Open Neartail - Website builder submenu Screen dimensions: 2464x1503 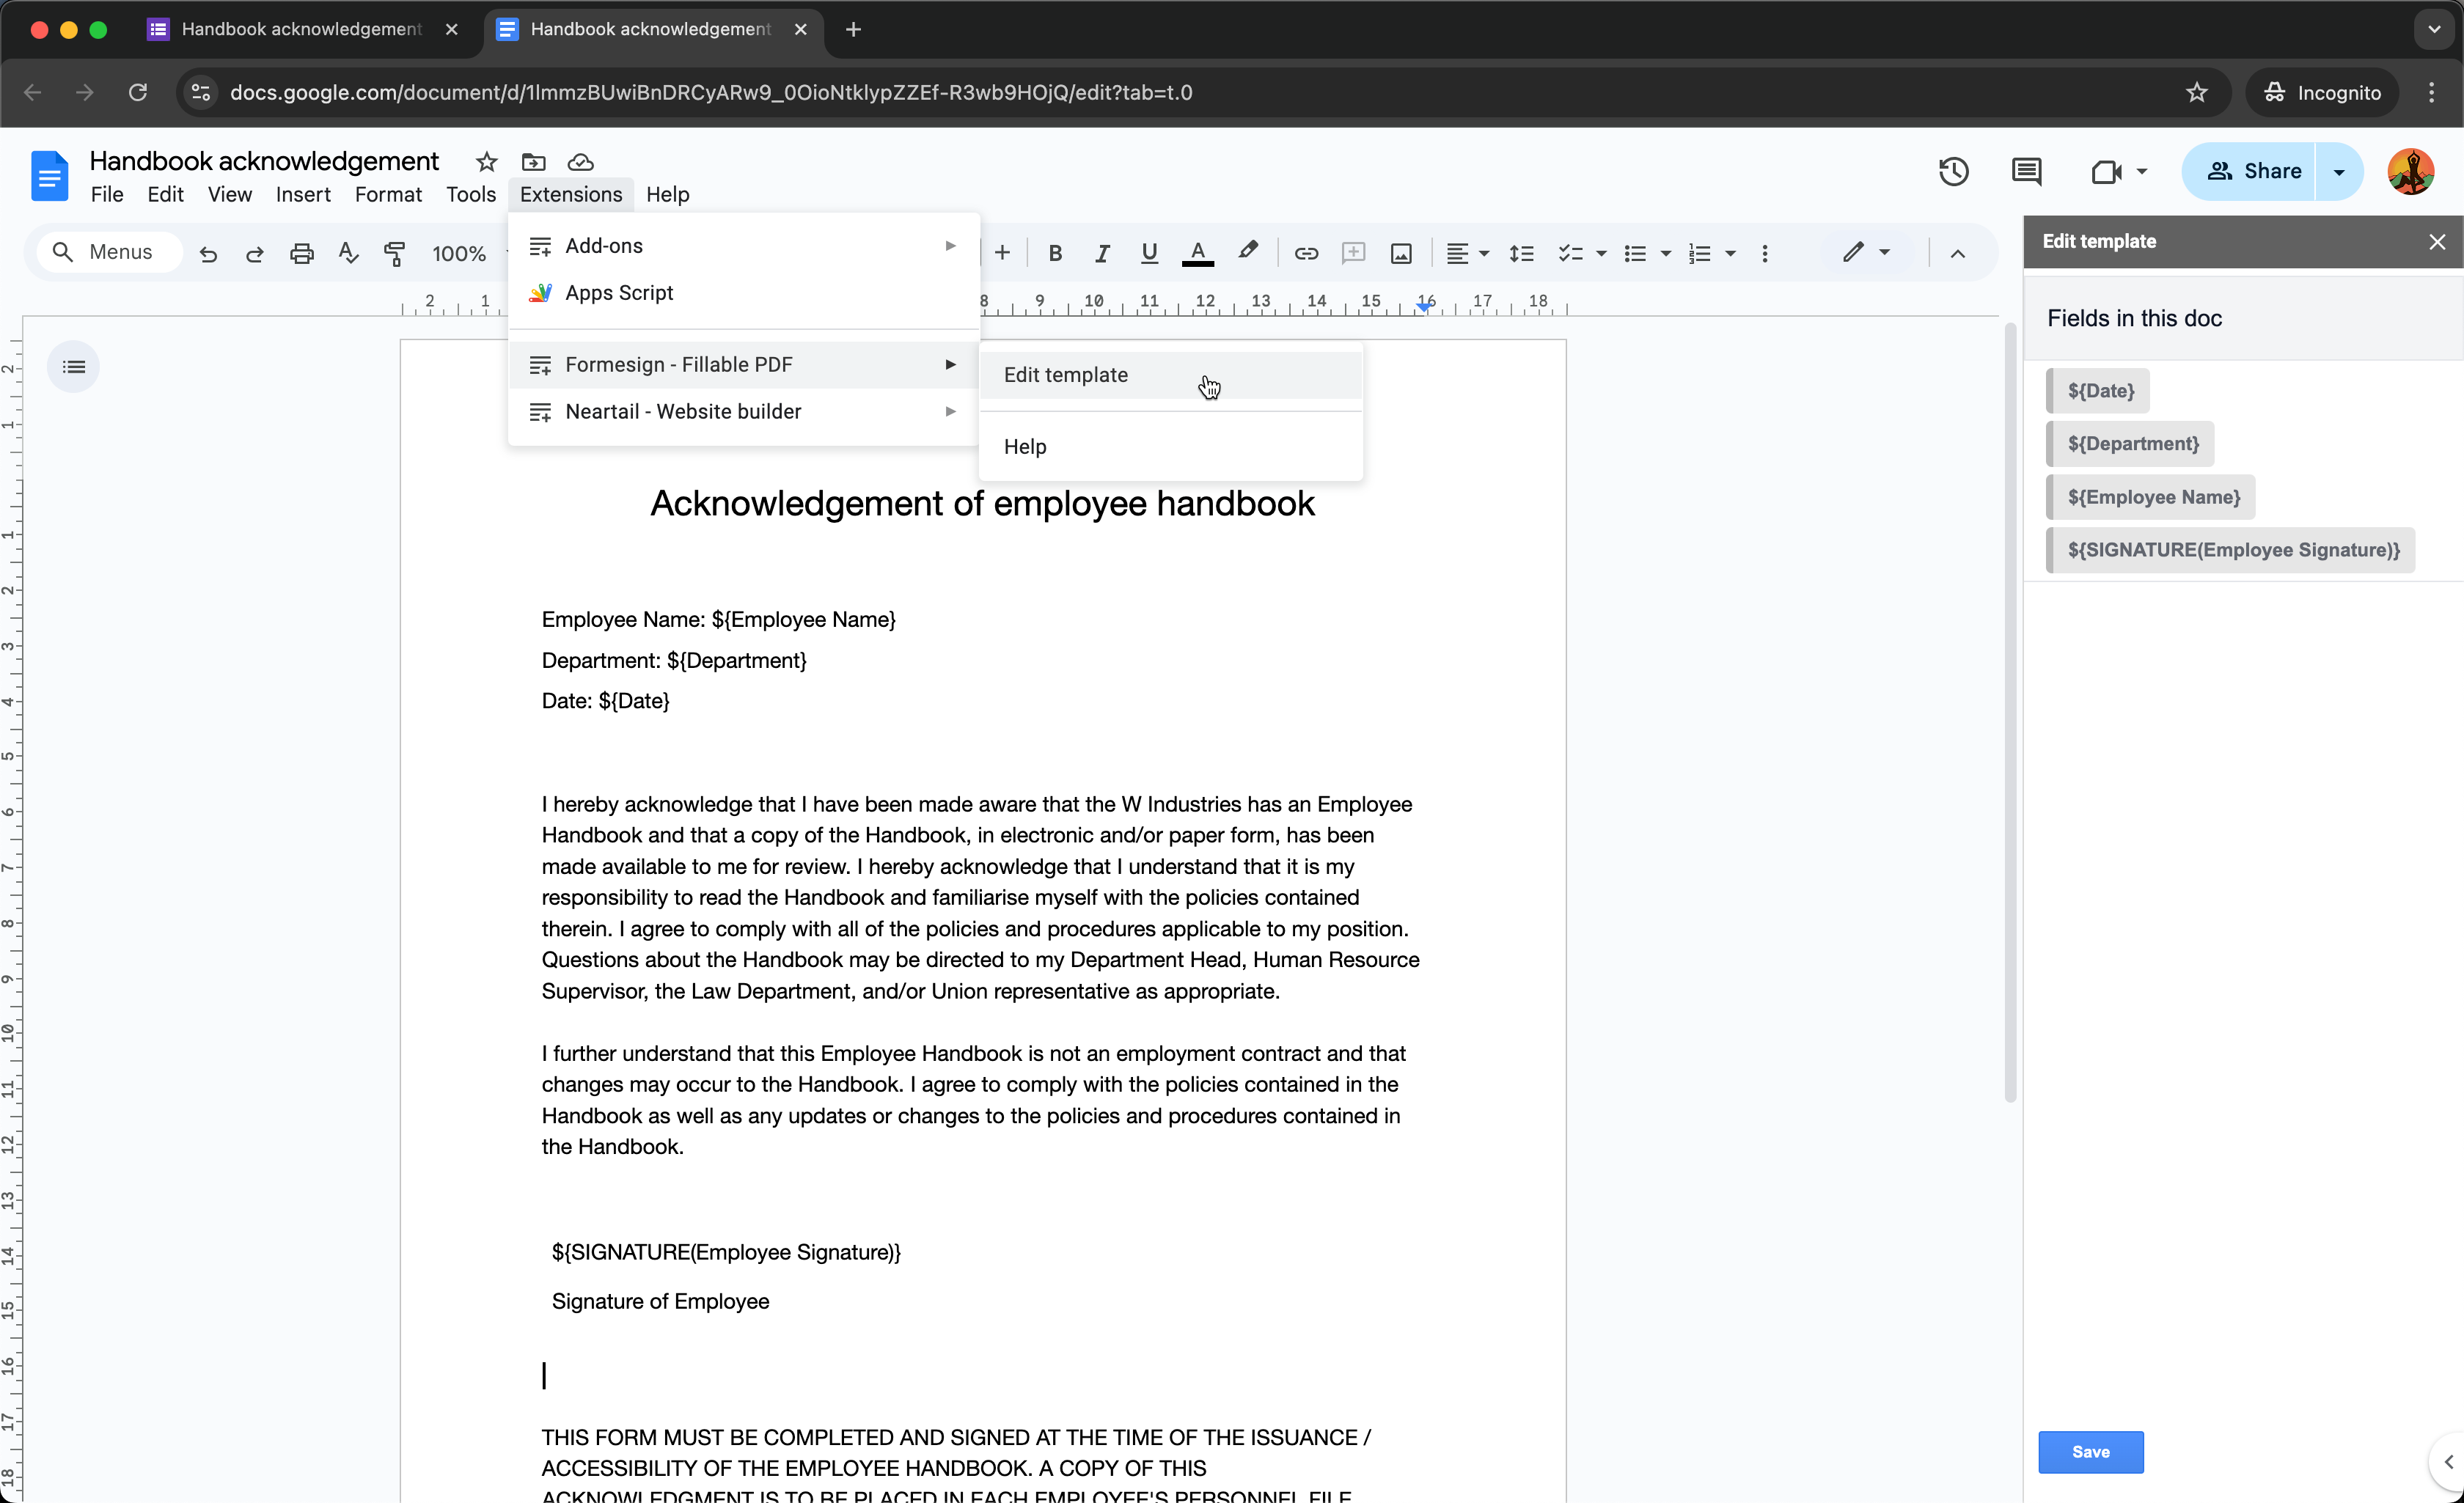coord(683,412)
